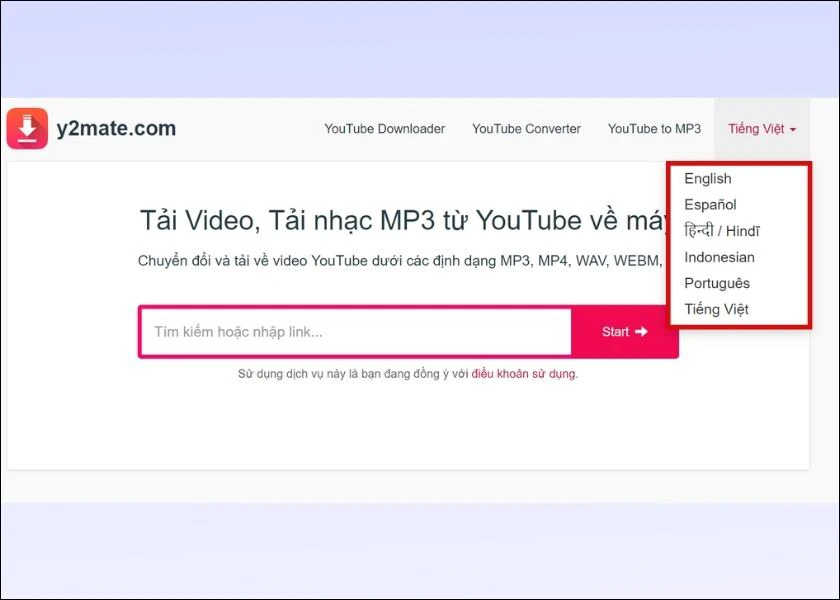The image size is (840, 600).
Task: Select Português language option
Action: (717, 283)
